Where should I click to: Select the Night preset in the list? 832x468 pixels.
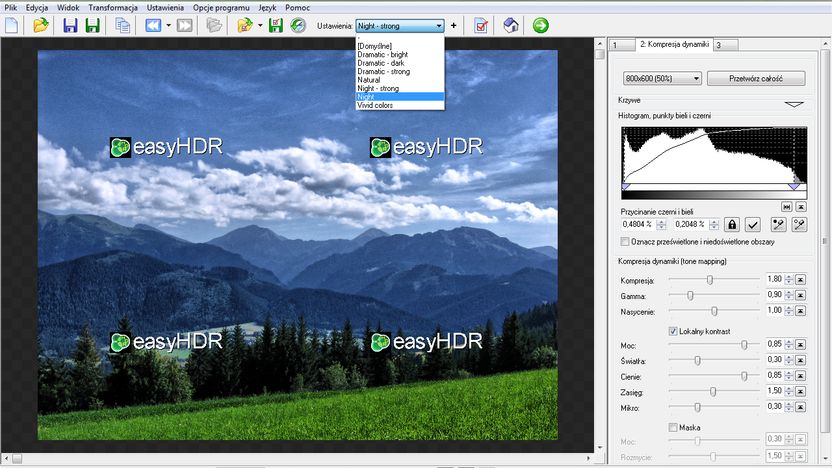pyautogui.click(x=400, y=97)
